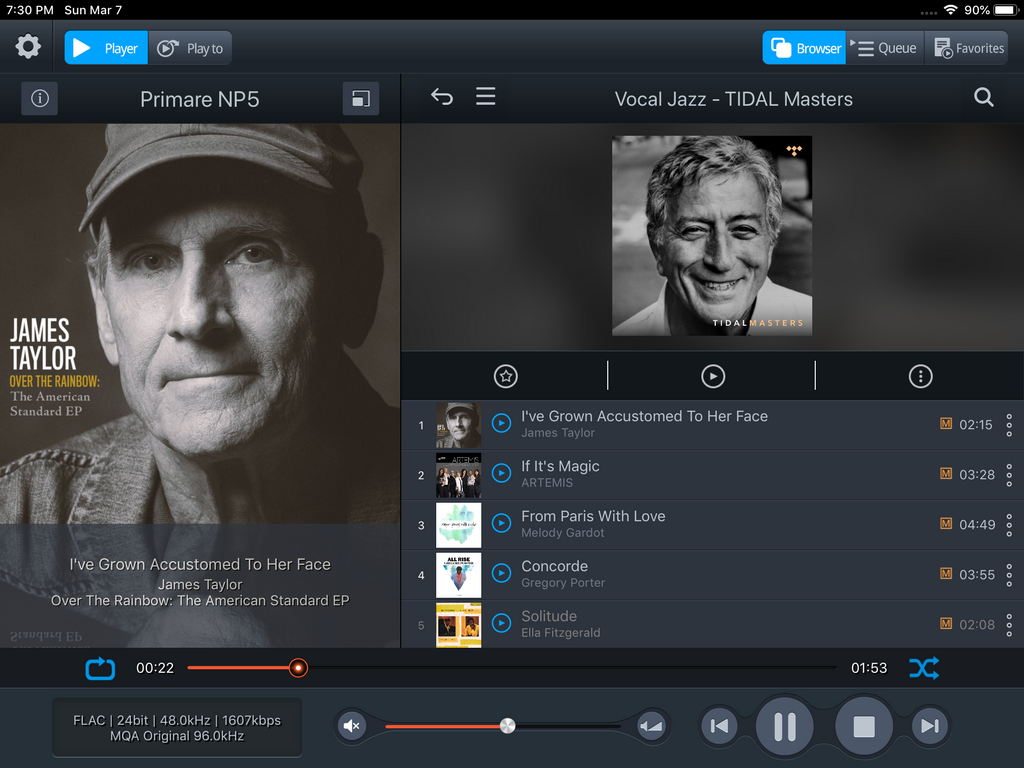
Task: Skip to the previous track
Action: (719, 726)
